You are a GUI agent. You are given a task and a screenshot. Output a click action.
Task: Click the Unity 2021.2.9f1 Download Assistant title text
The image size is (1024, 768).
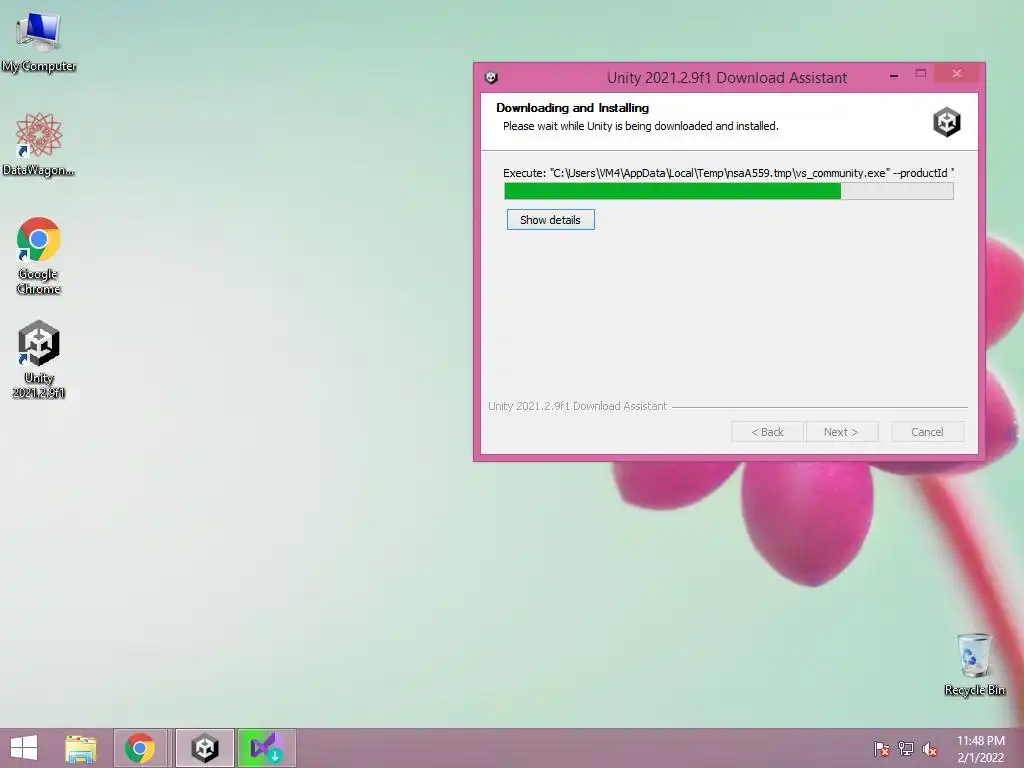click(x=727, y=78)
